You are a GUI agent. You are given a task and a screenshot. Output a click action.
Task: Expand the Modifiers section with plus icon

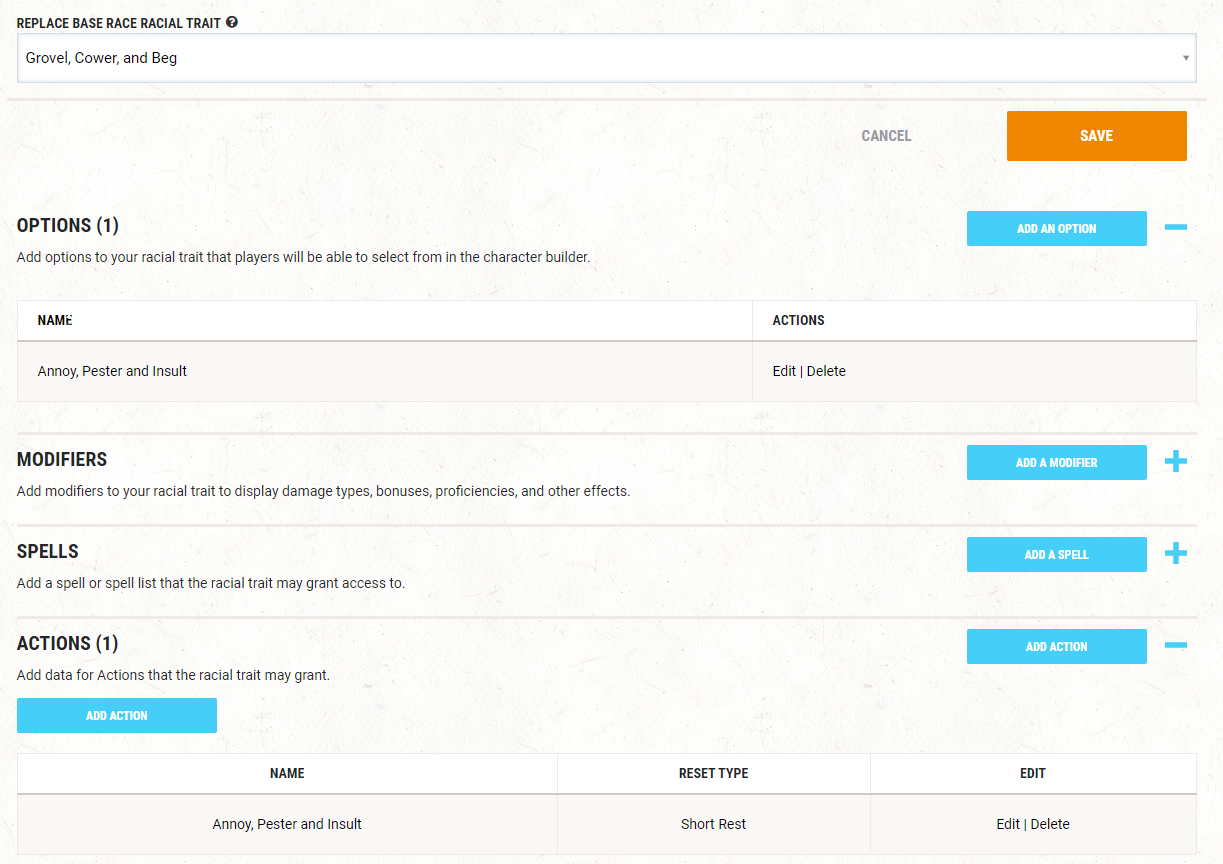1176,461
